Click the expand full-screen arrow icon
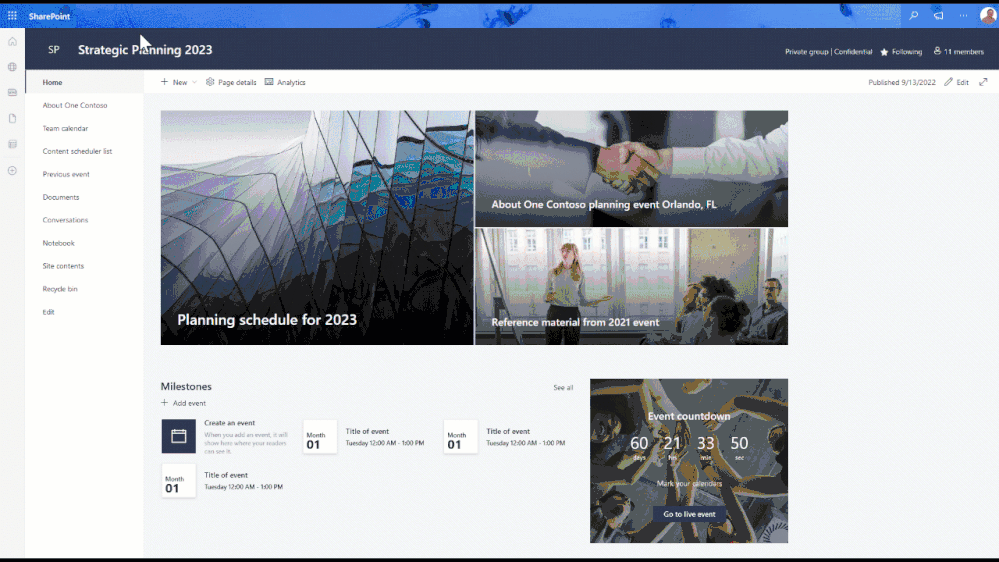The height and width of the screenshot is (562, 999). tap(983, 82)
